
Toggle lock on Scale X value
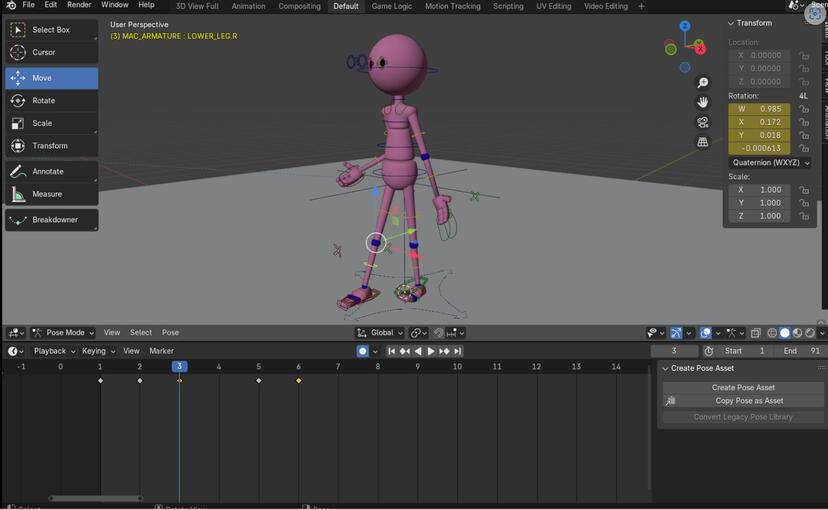(804, 190)
